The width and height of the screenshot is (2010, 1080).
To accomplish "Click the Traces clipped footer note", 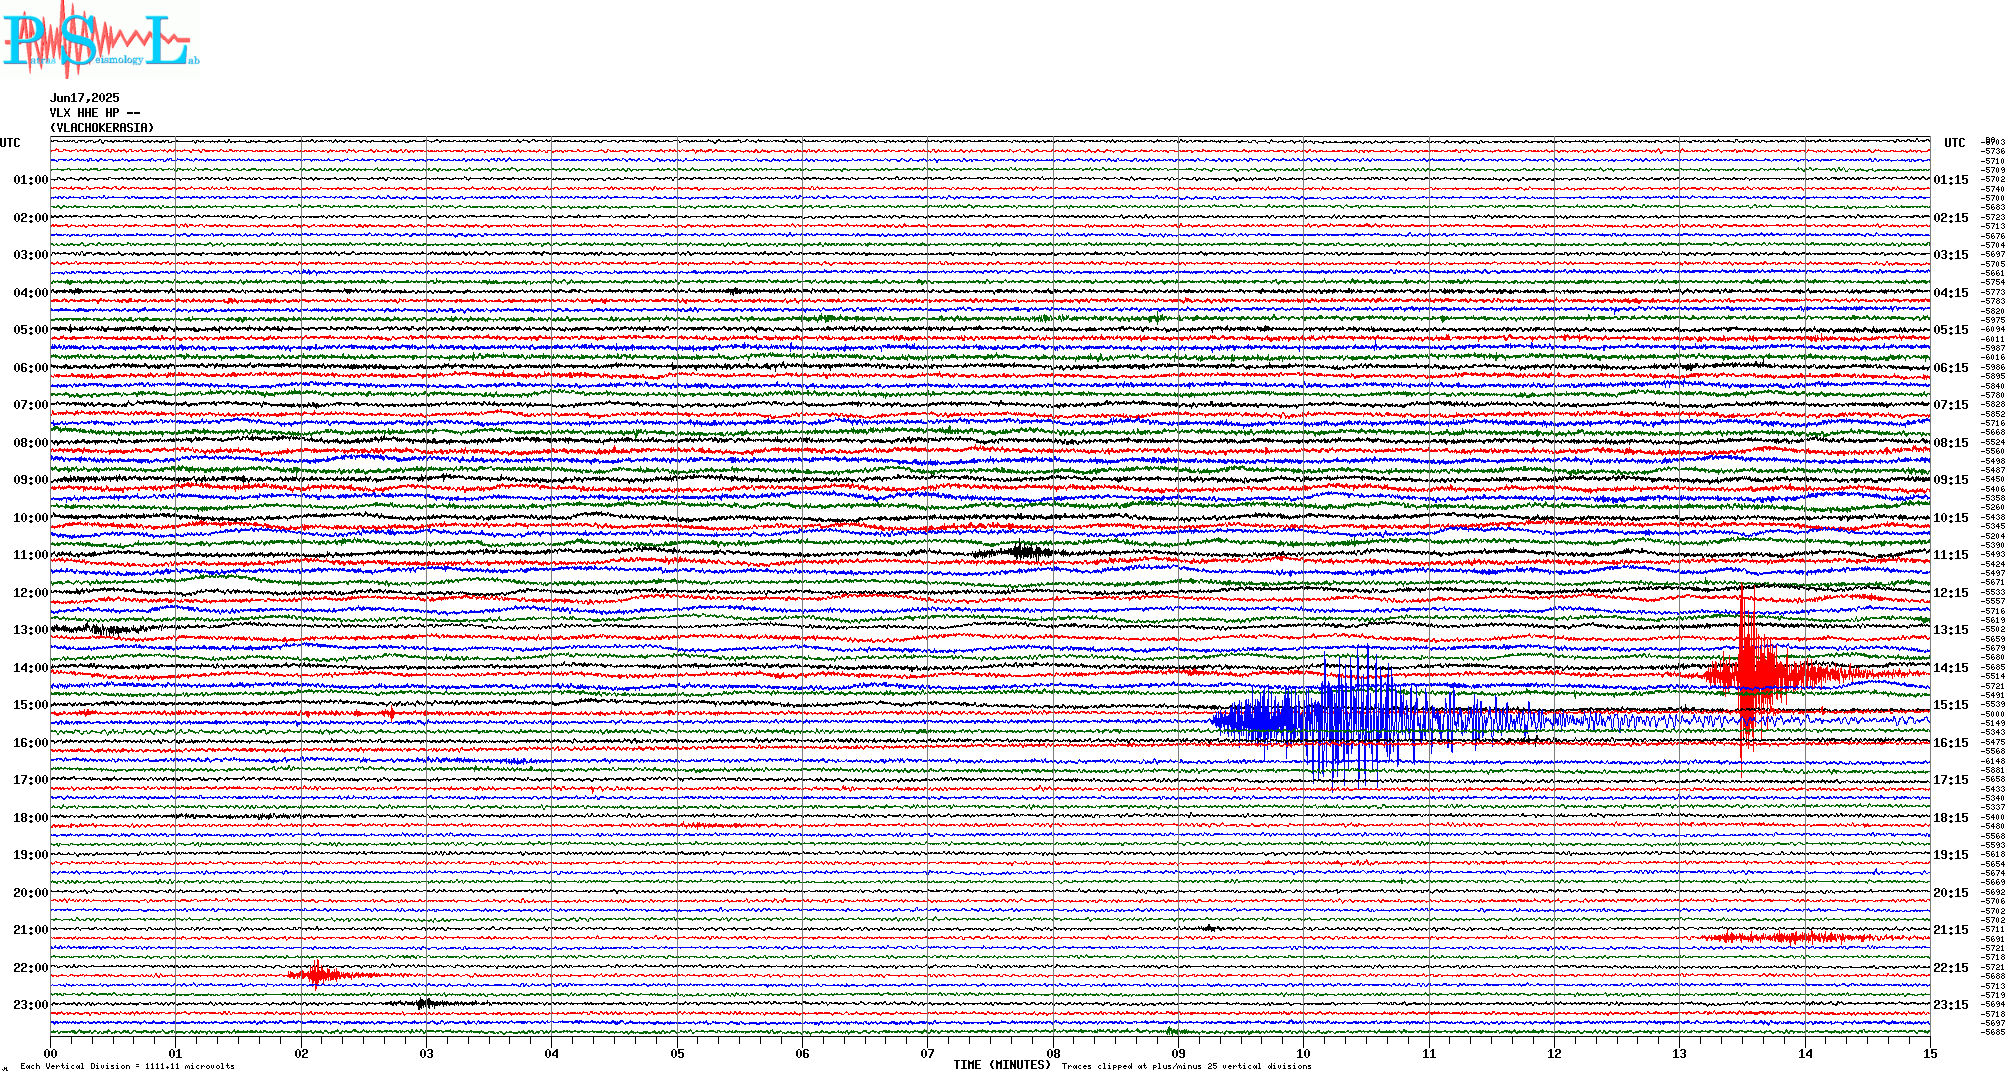I will (1186, 1066).
